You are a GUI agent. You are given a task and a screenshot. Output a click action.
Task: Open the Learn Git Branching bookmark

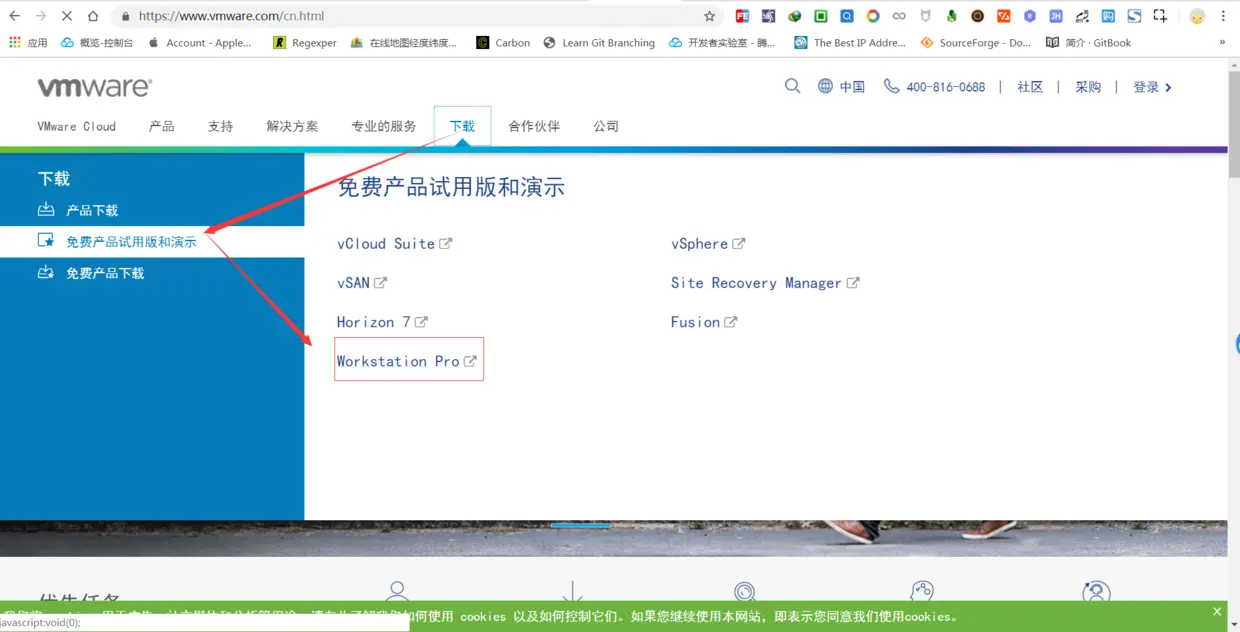[610, 42]
